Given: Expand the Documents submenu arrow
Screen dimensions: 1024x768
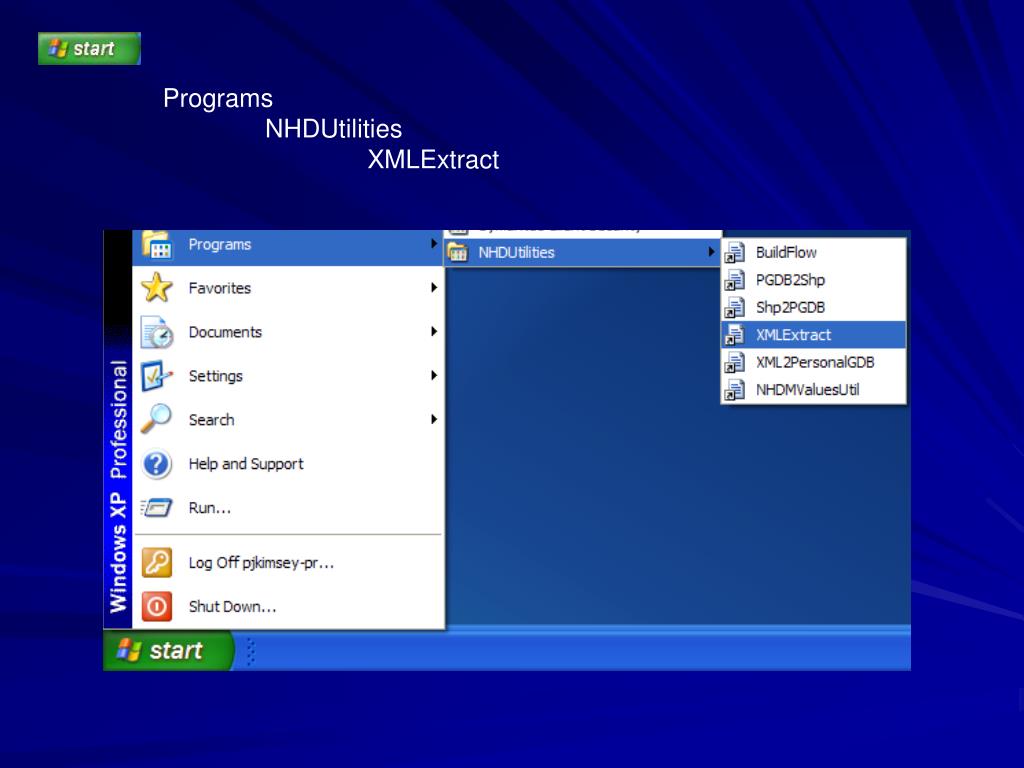Looking at the screenshot, I should pyautogui.click(x=434, y=332).
